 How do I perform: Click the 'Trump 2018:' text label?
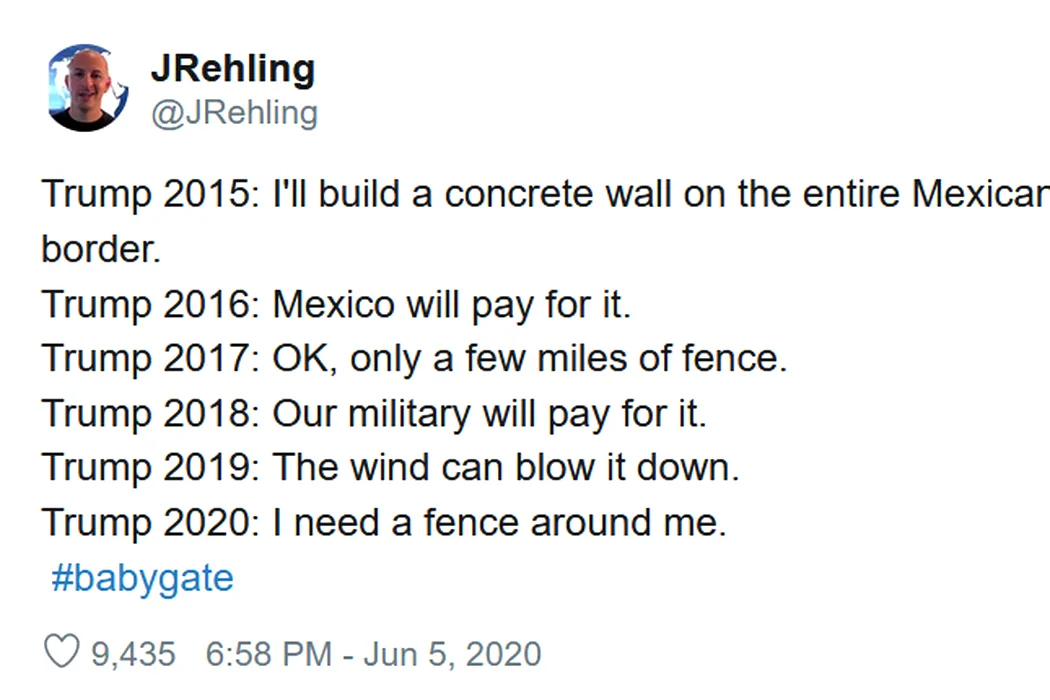coord(150,413)
